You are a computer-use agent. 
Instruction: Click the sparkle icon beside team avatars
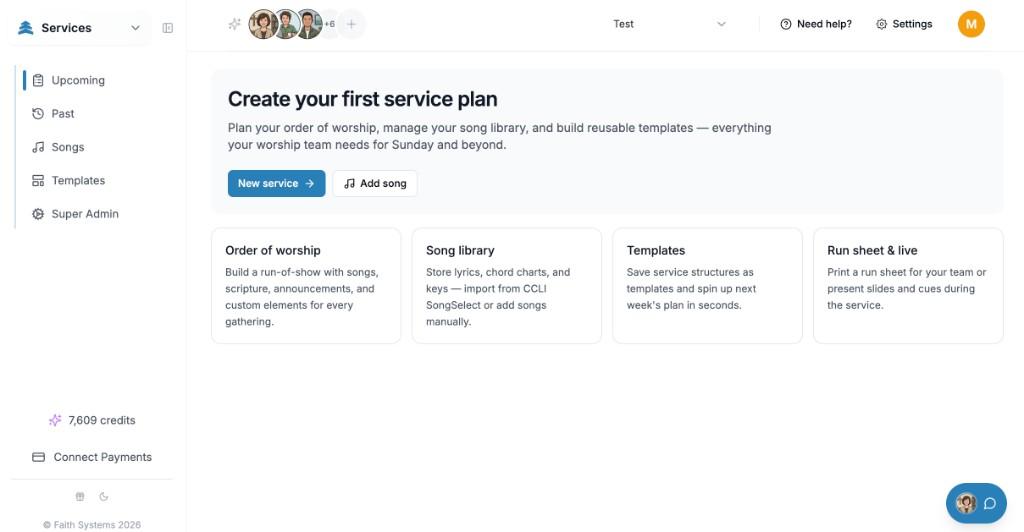[234, 24]
